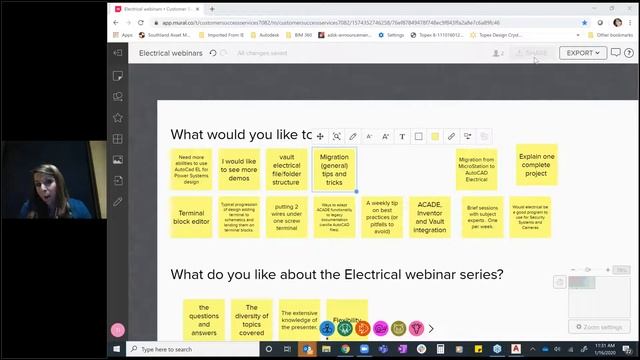Select the draw pencil tool in sidebar
This screenshot has width=640, height=360.
pos(118,202)
